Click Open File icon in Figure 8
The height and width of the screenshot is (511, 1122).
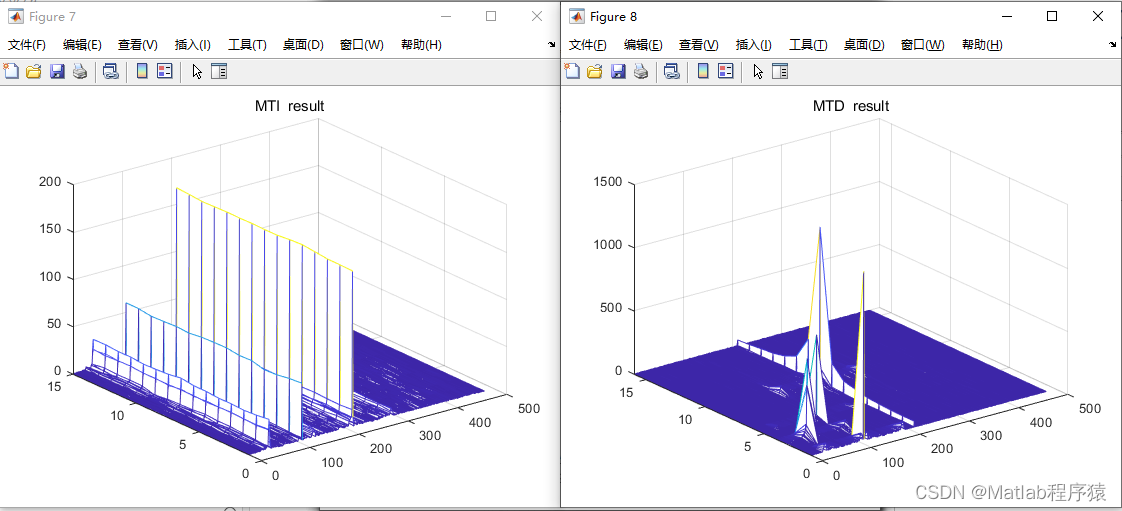[x=595, y=71]
